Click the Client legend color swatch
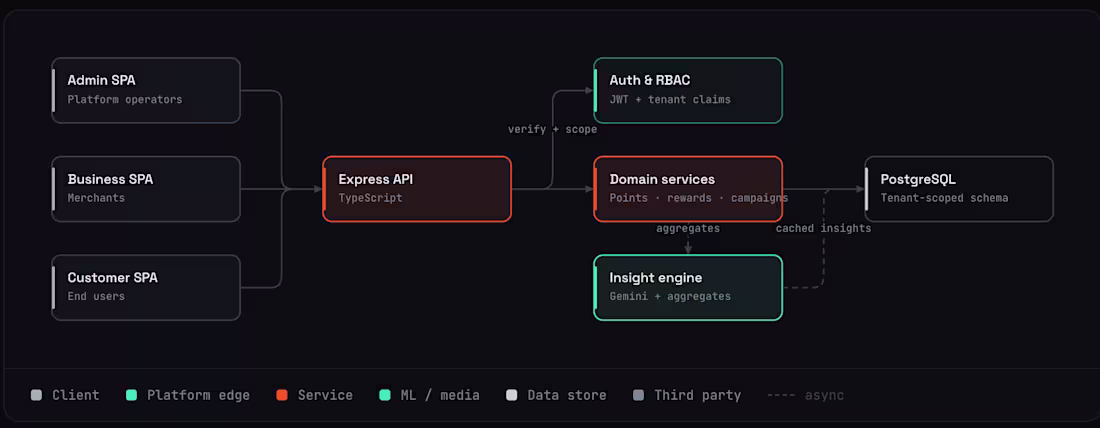Screen dimensions: 1100x428 (x=36, y=395)
